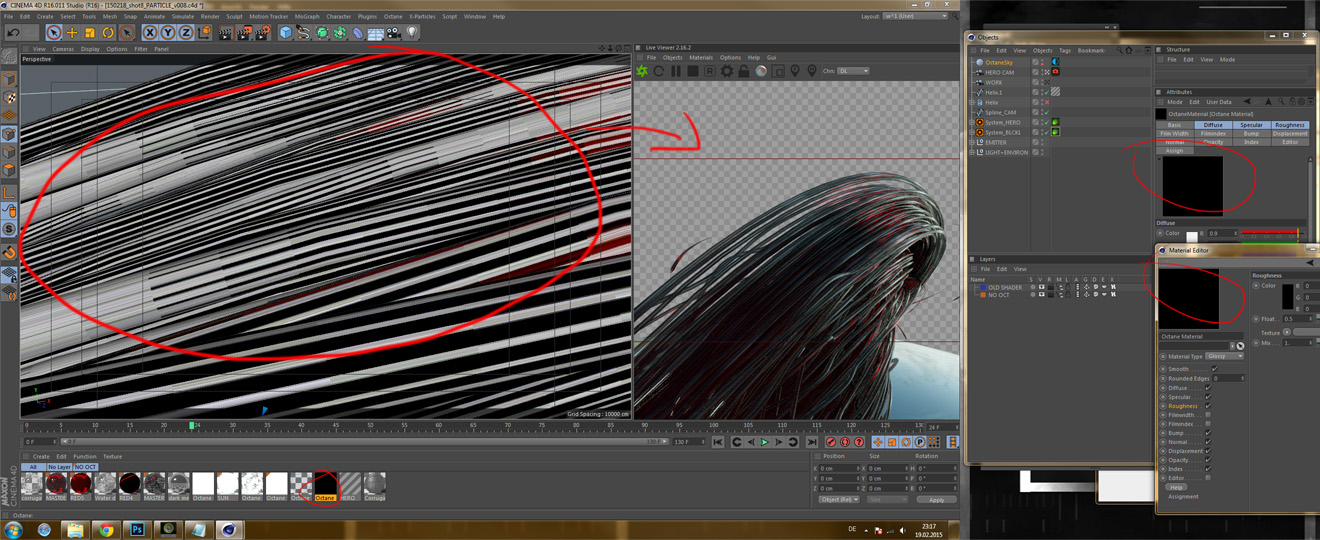Select NO OCT material layer tab

[x=86, y=467]
